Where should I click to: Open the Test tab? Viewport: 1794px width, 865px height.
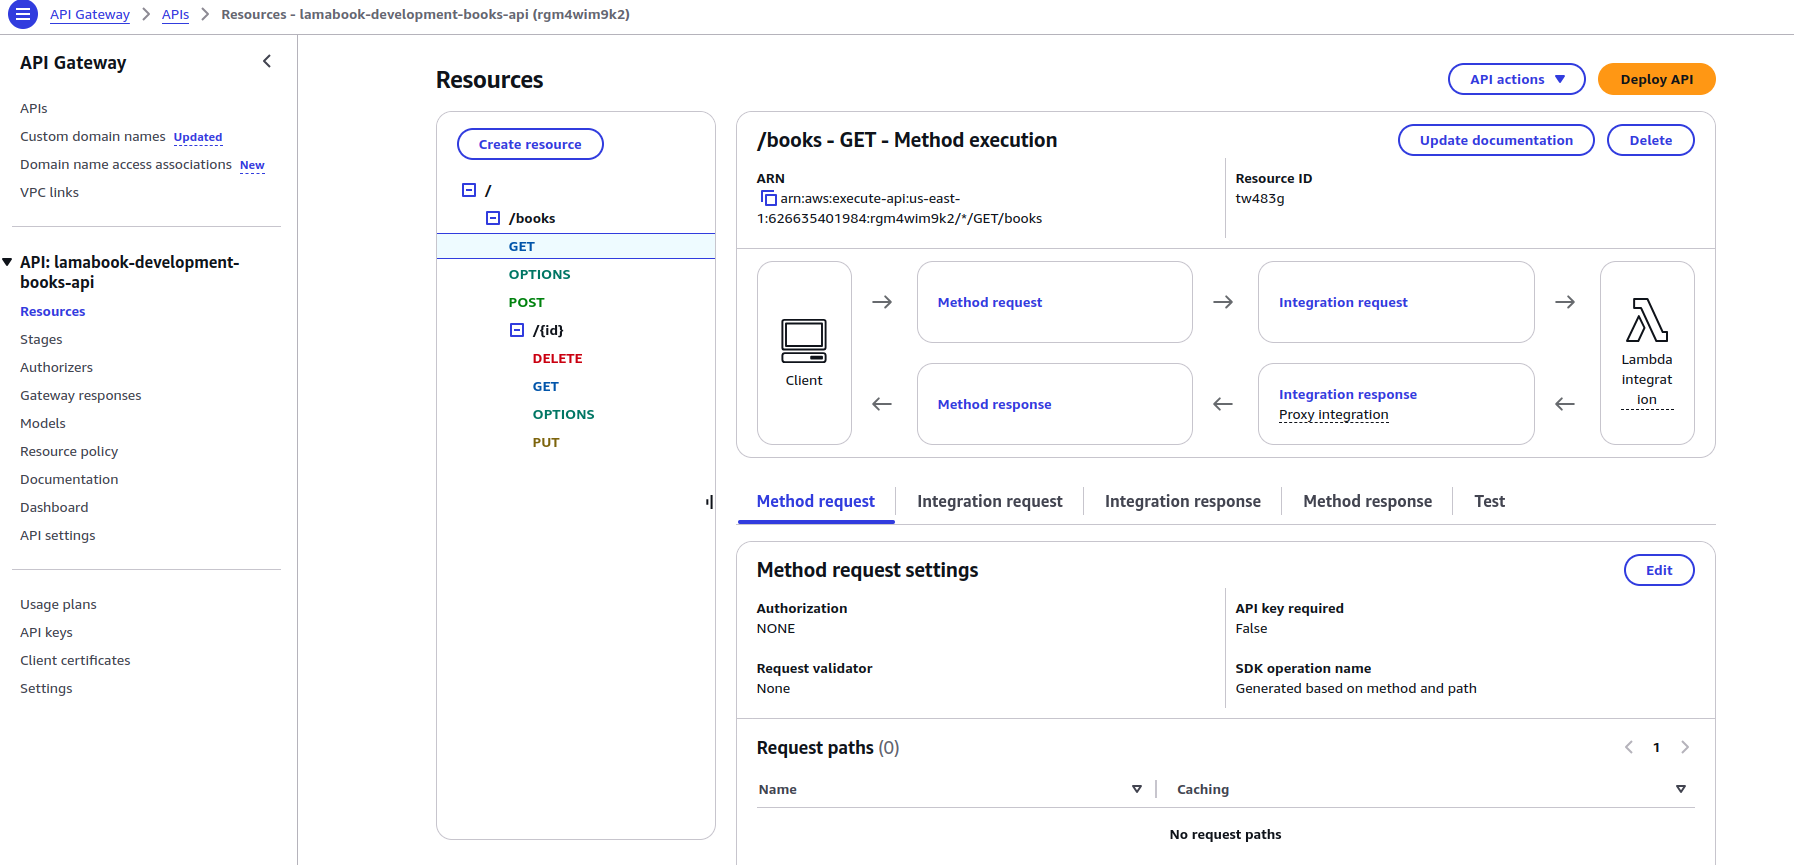[1489, 501]
